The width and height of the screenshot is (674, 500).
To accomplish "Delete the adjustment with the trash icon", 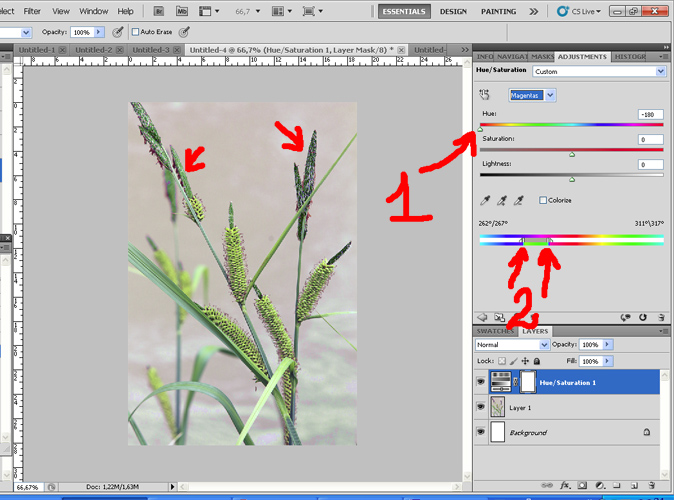I will [x=659, y=317].
